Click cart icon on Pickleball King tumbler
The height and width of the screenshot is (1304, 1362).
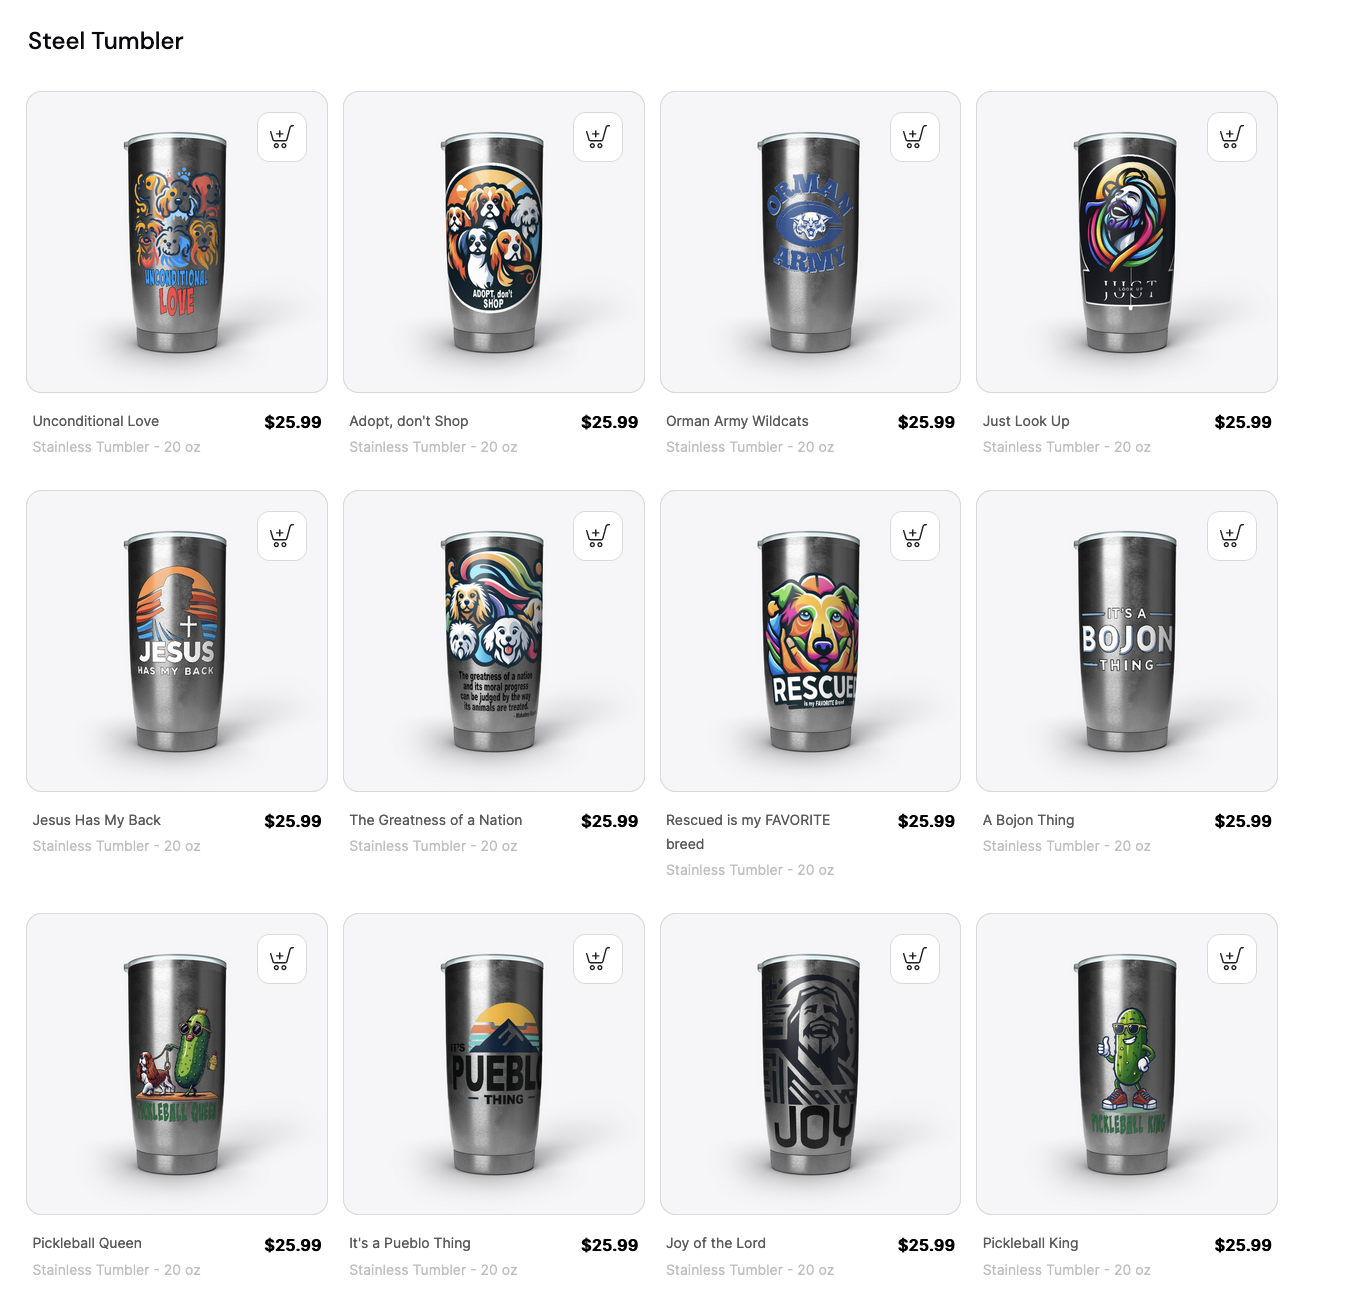pos(1232,959)
